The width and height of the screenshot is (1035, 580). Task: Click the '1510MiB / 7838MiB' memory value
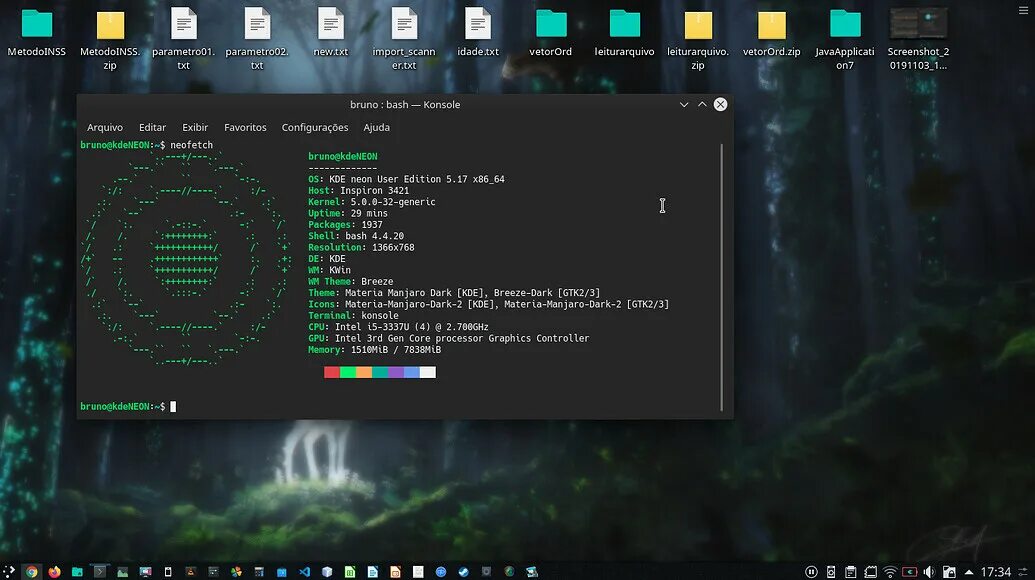pos(396,350)
